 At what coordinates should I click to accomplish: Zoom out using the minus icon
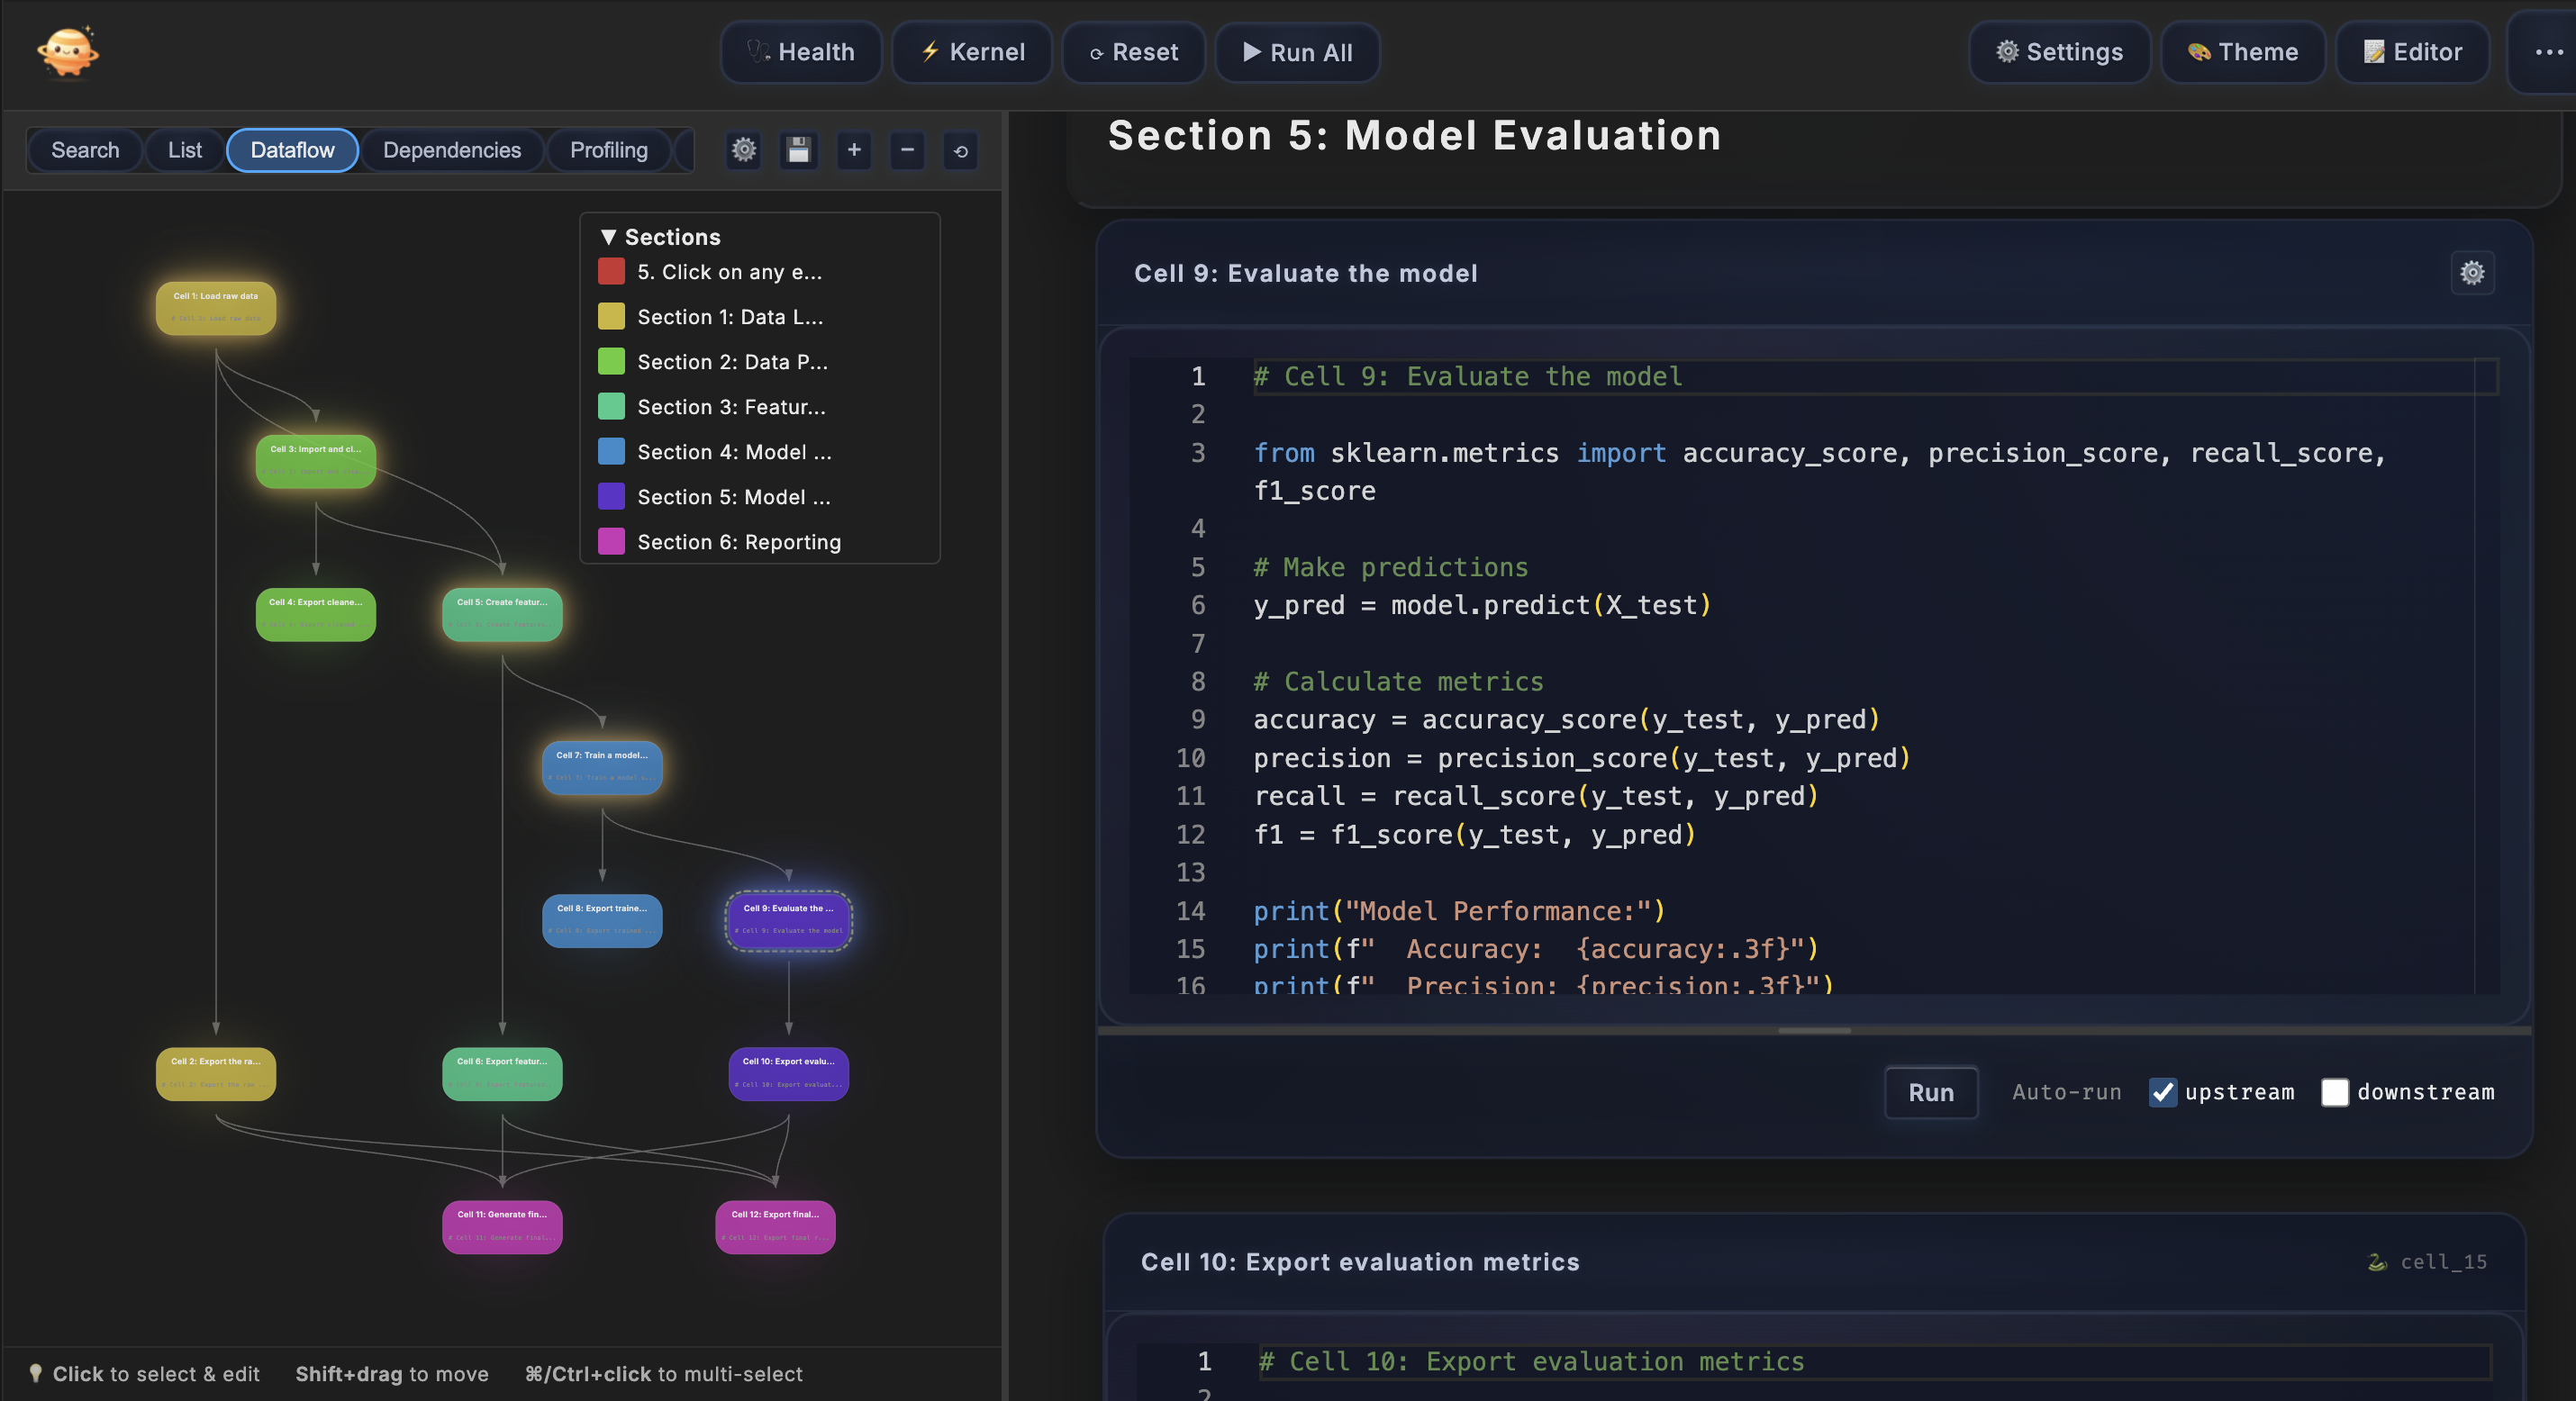(x=907, y=151)
